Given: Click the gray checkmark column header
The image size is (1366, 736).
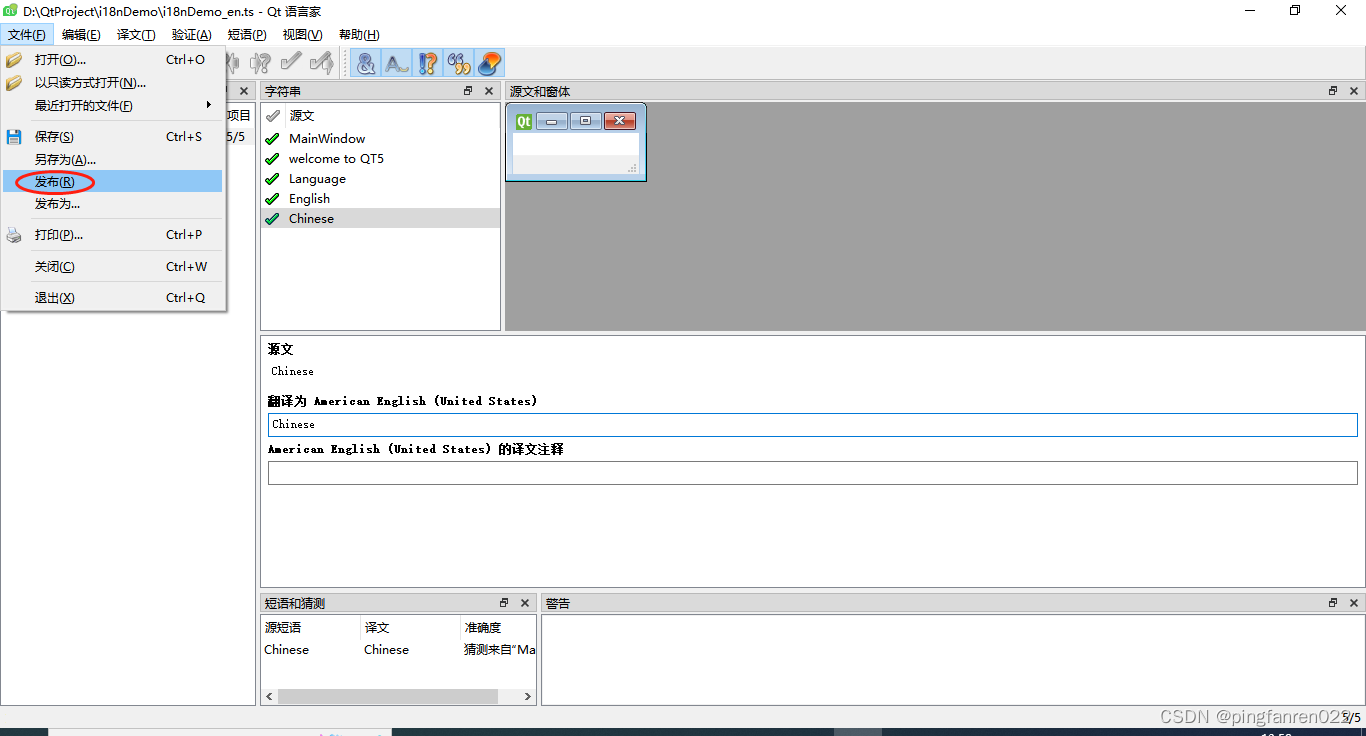Looking at the screenshot, I should click(273, 116).
